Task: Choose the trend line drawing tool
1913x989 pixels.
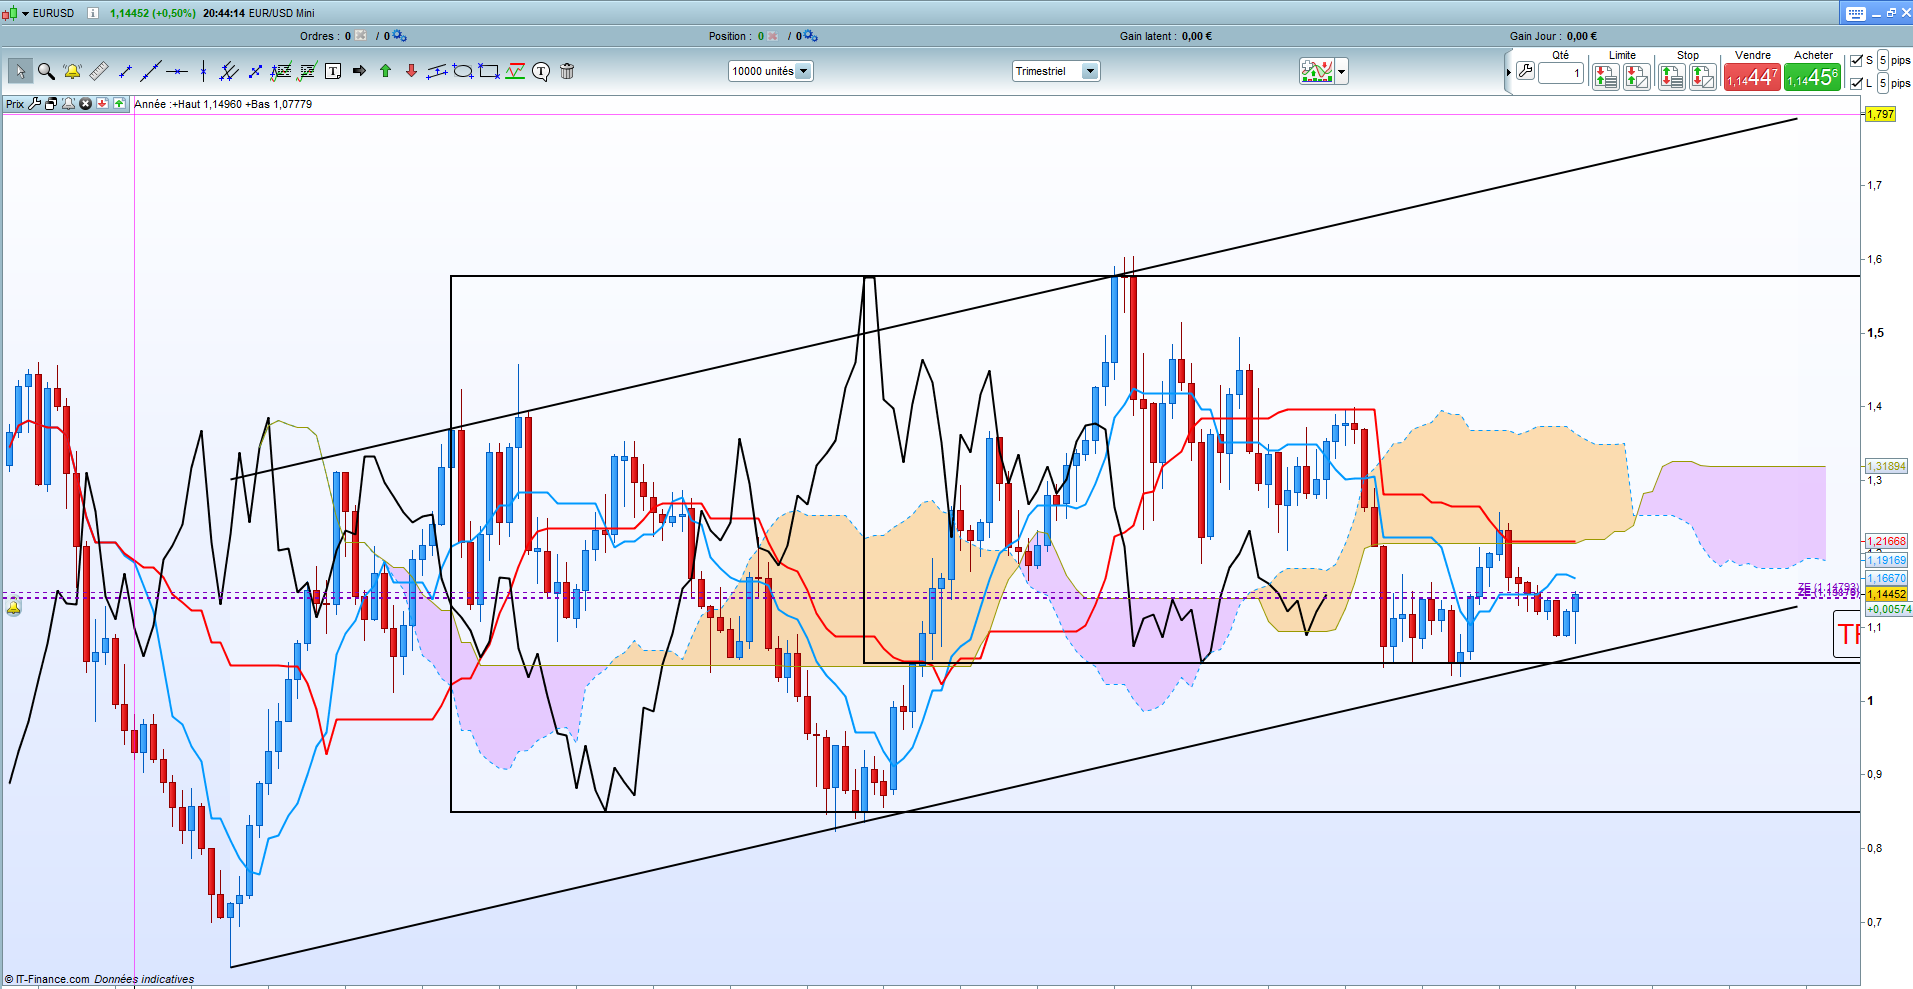Action: (x=151, y=71)
